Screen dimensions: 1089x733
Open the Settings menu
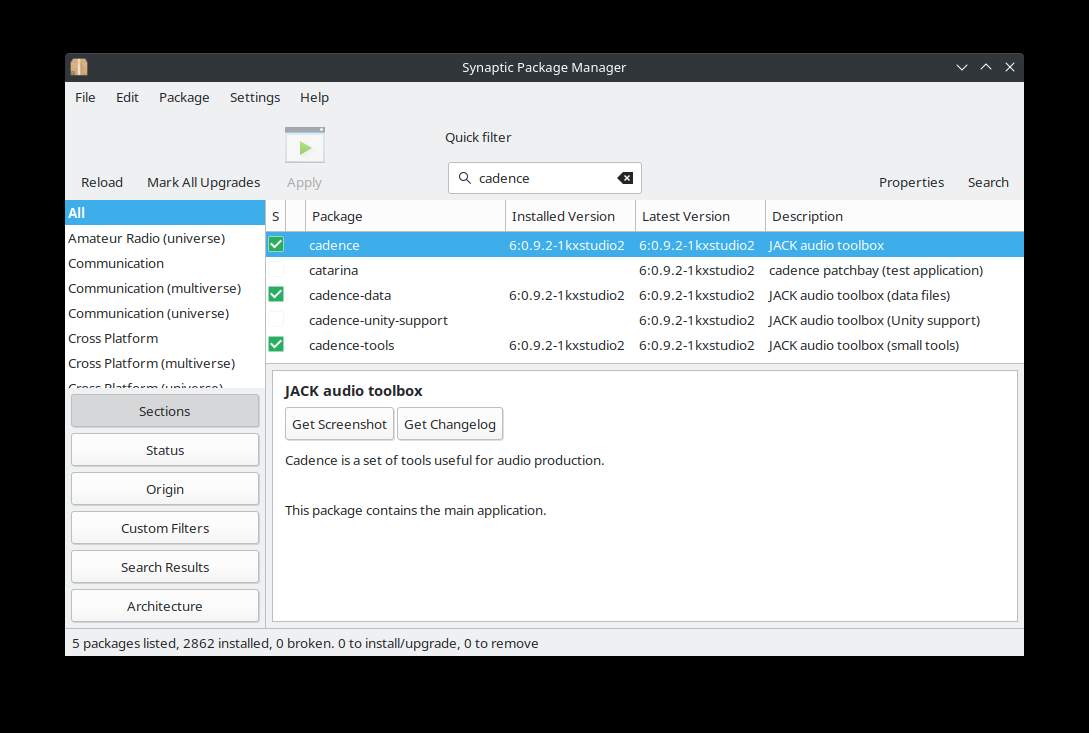[x=255, y=97]
